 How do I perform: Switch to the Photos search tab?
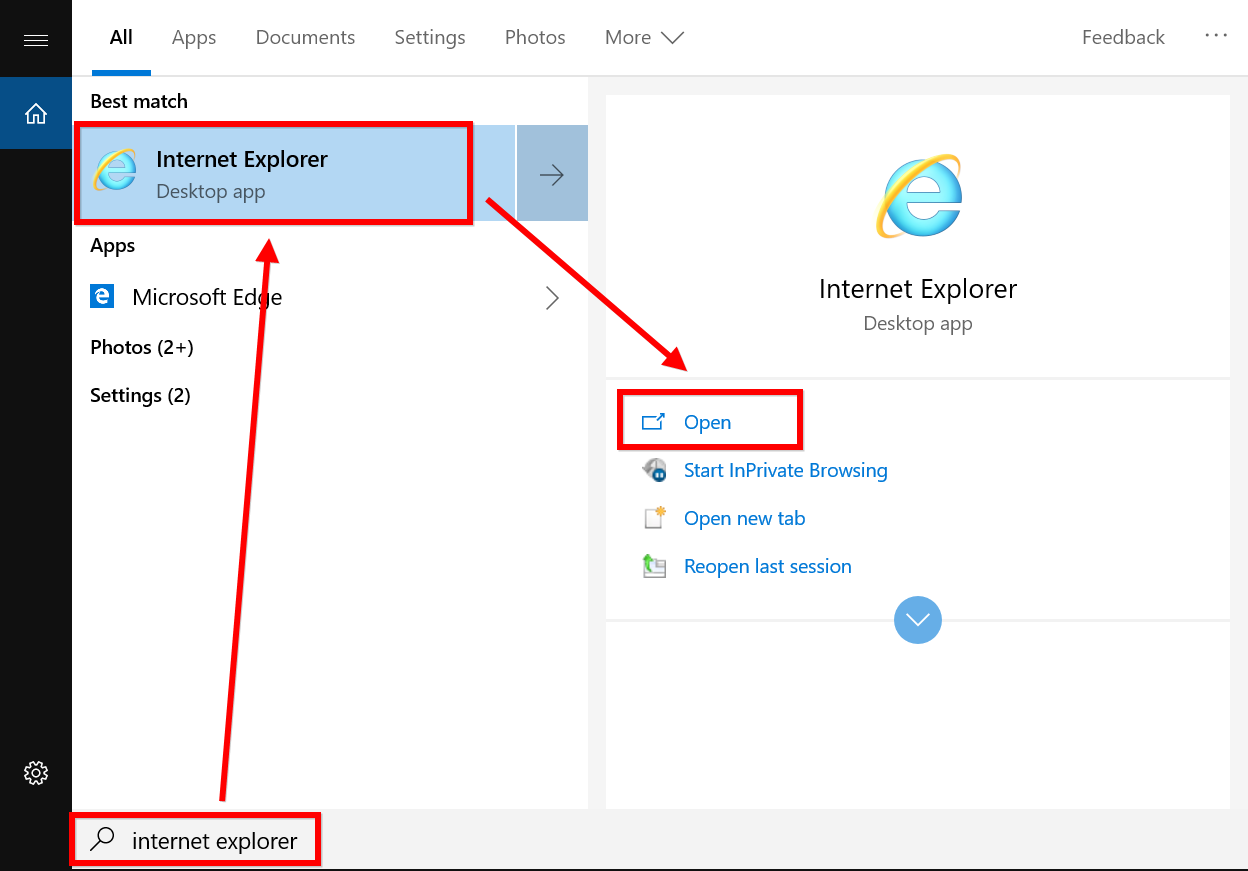click(x=534, y=37)
